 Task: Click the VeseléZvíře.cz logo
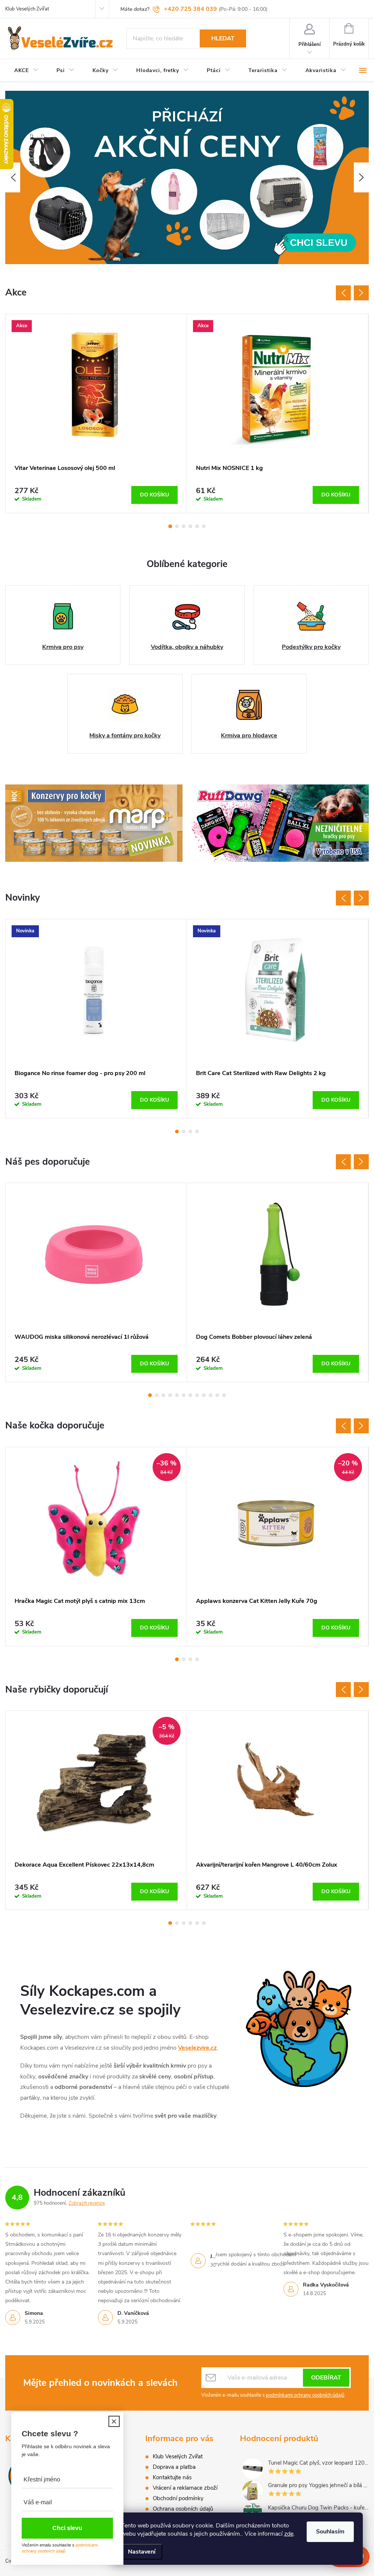(60, 39)
